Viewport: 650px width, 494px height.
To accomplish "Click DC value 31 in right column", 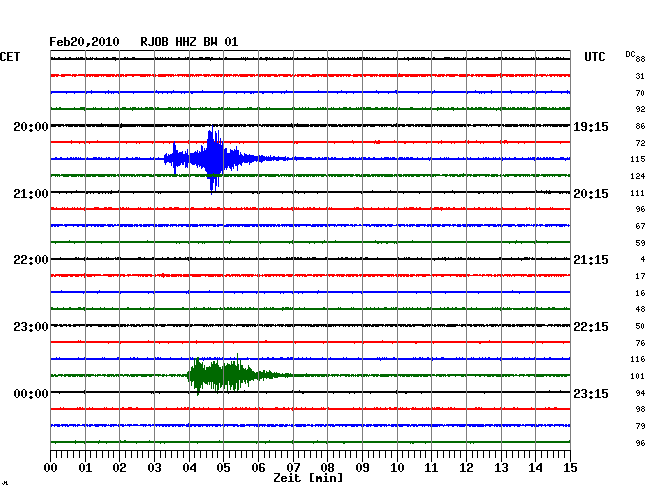I will pos(640,76).
